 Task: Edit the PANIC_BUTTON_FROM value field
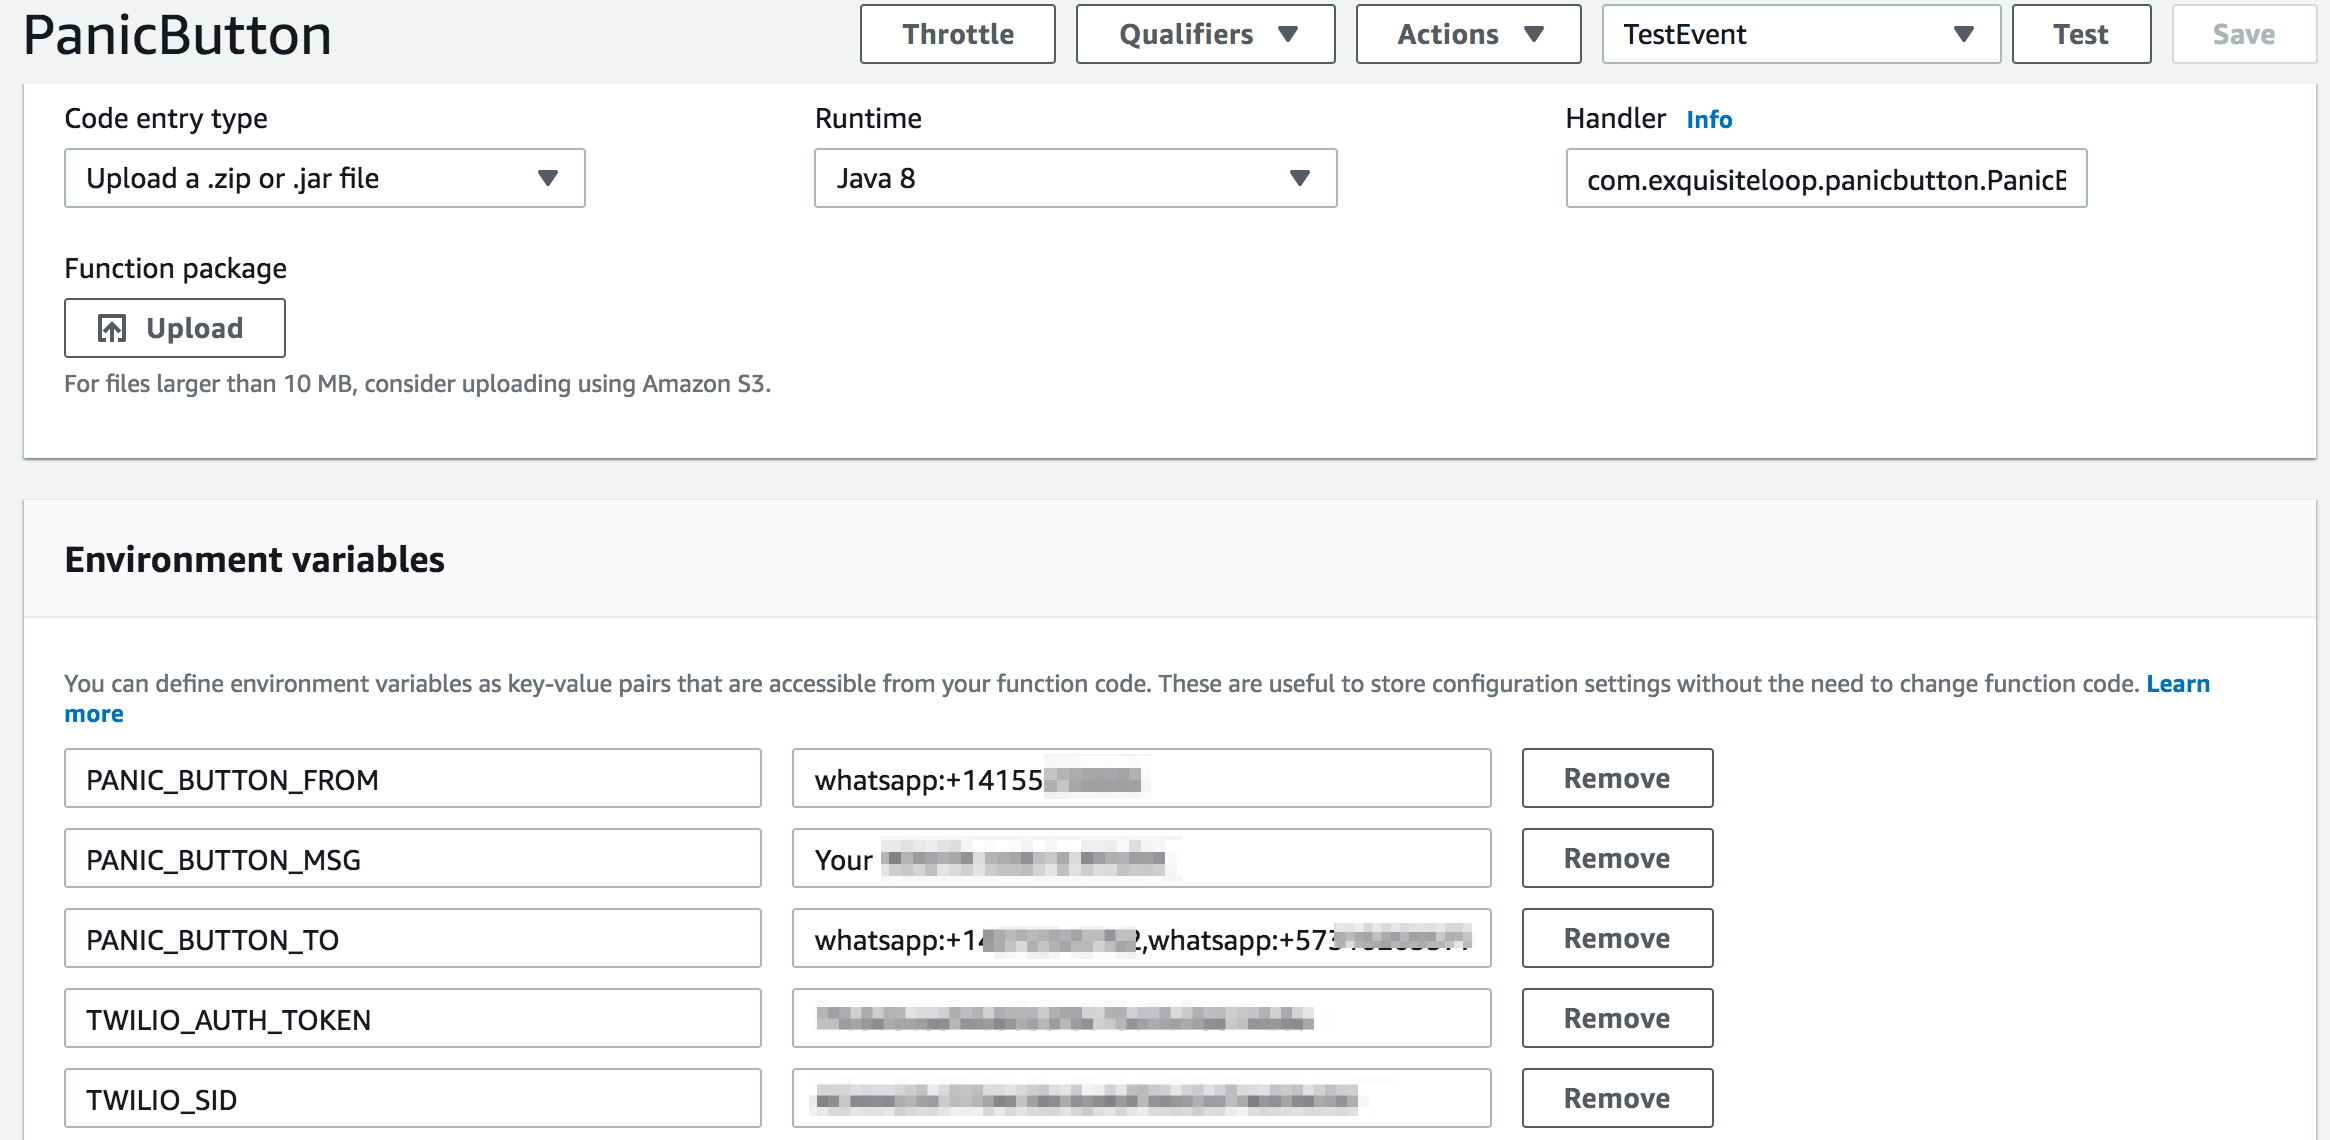1141,778
